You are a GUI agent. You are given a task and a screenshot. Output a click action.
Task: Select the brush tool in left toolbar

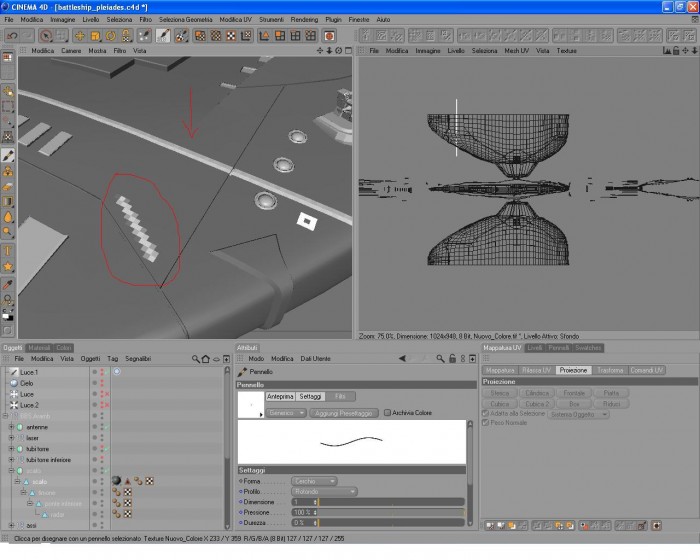click(x=8, y=155)
